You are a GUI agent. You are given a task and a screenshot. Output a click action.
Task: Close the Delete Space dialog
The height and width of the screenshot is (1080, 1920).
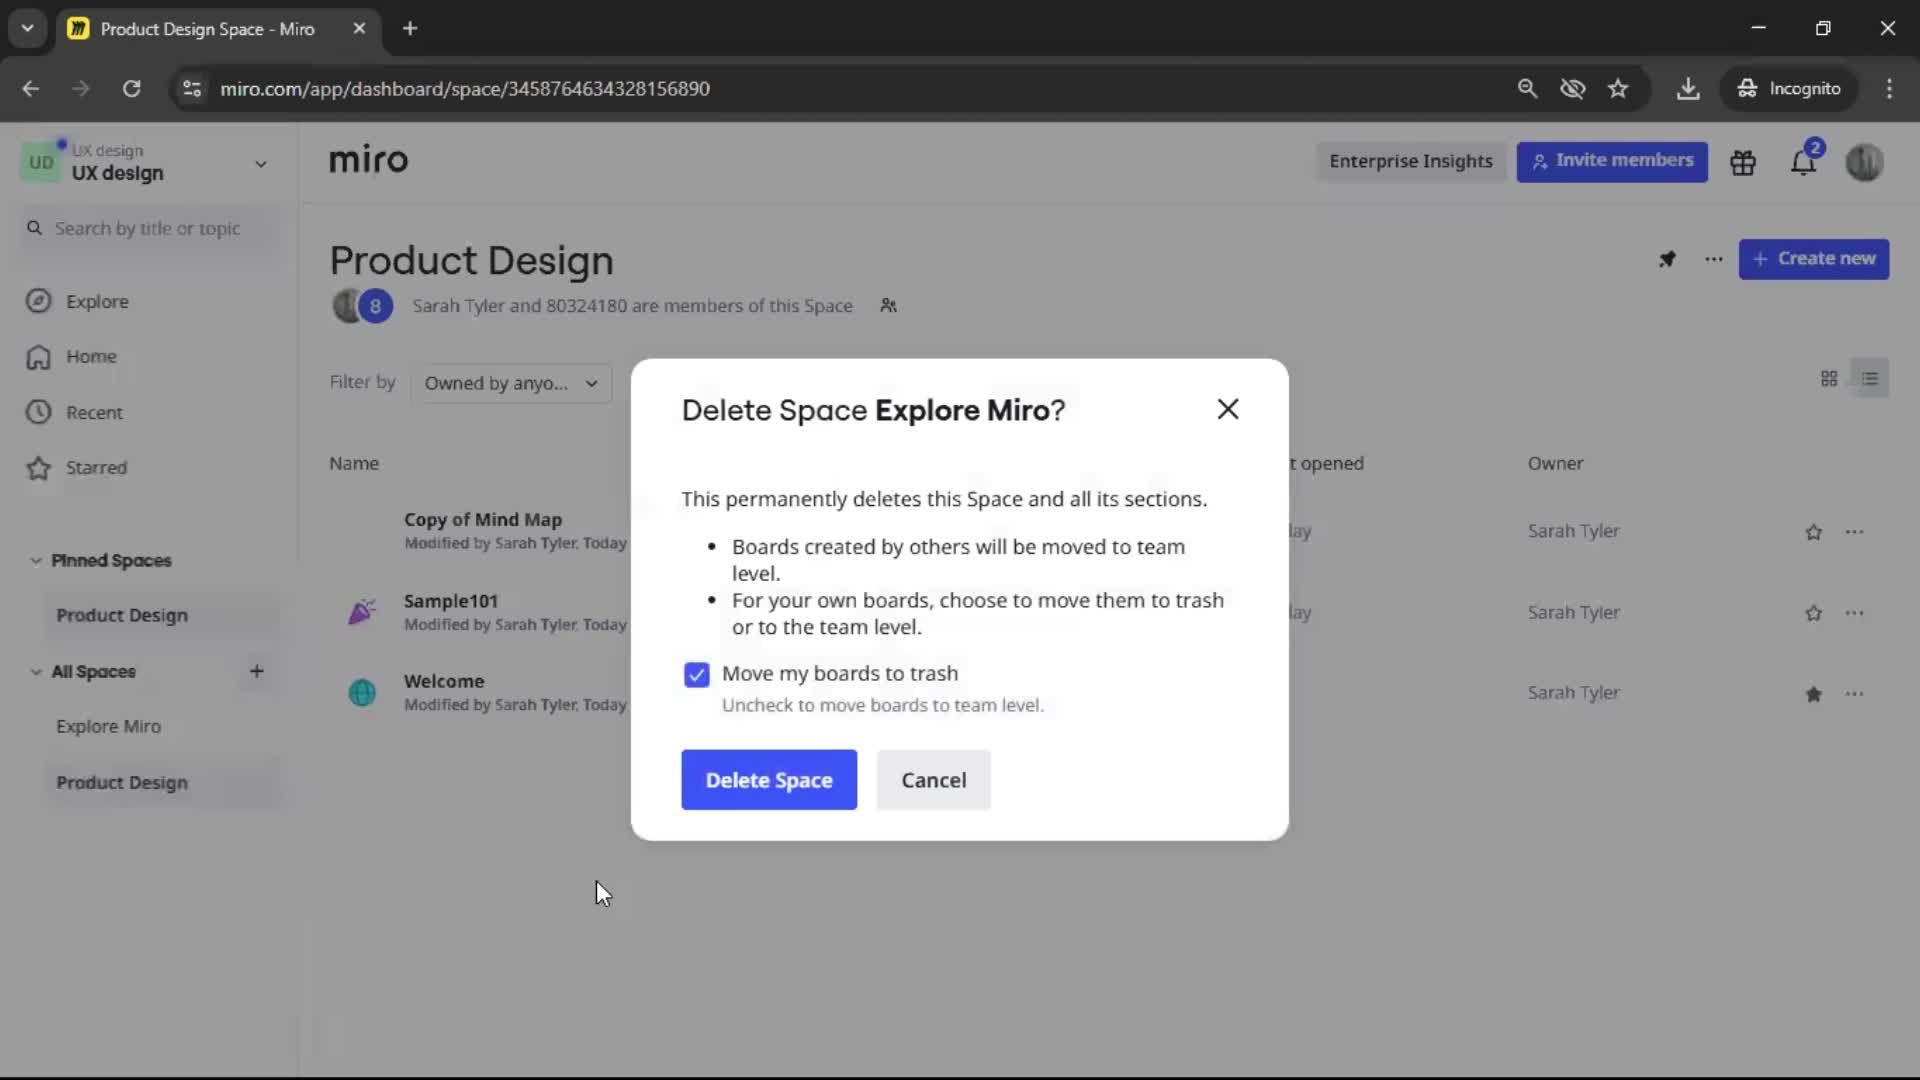coord(1228,409)
